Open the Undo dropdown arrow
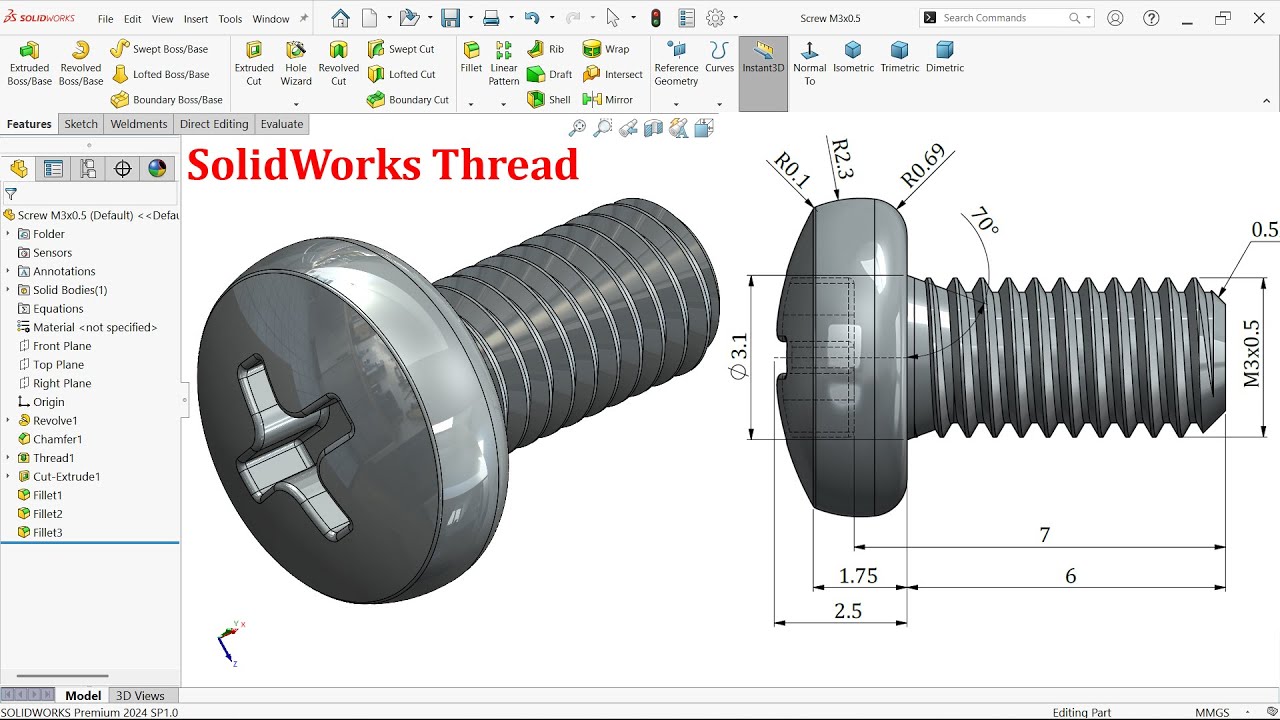The width and height of the screenshot is (1280, 720). [552, 18]
